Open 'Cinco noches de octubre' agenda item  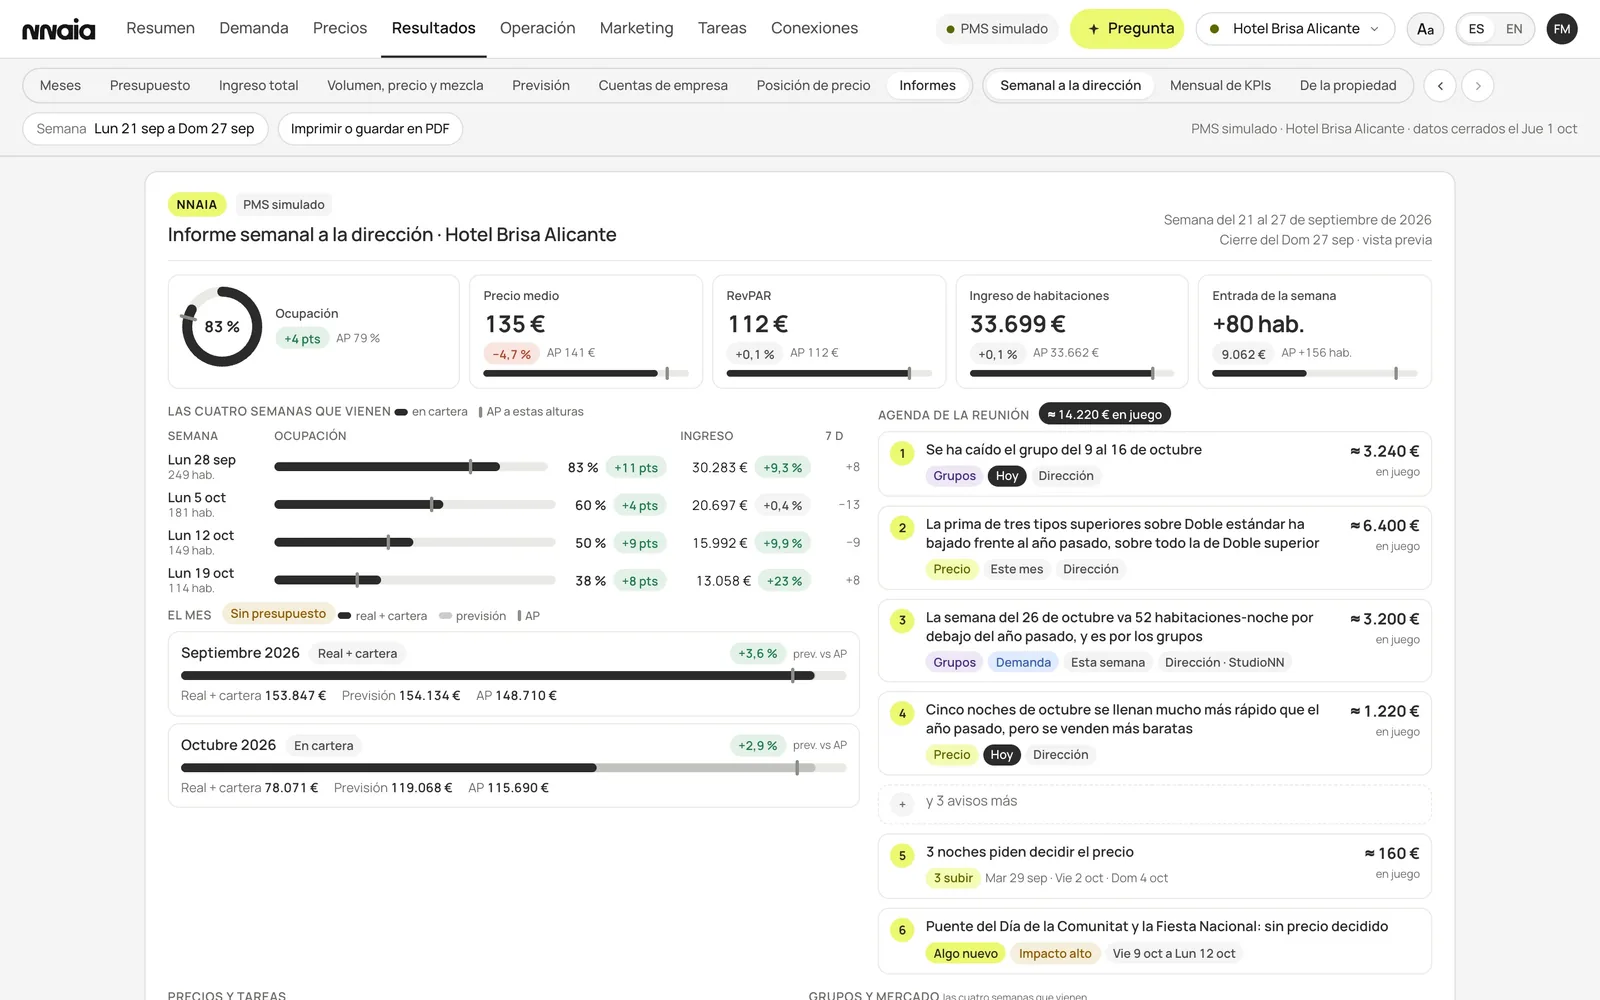point(1154,733)
